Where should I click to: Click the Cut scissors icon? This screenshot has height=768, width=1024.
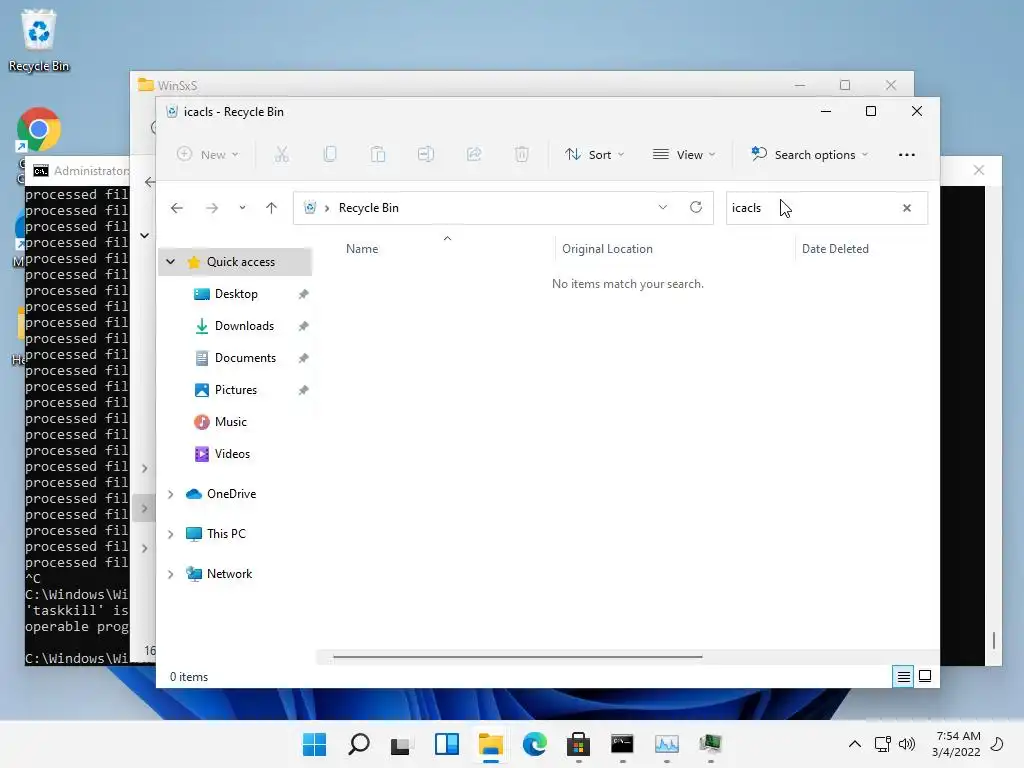[x=281, y=155]
